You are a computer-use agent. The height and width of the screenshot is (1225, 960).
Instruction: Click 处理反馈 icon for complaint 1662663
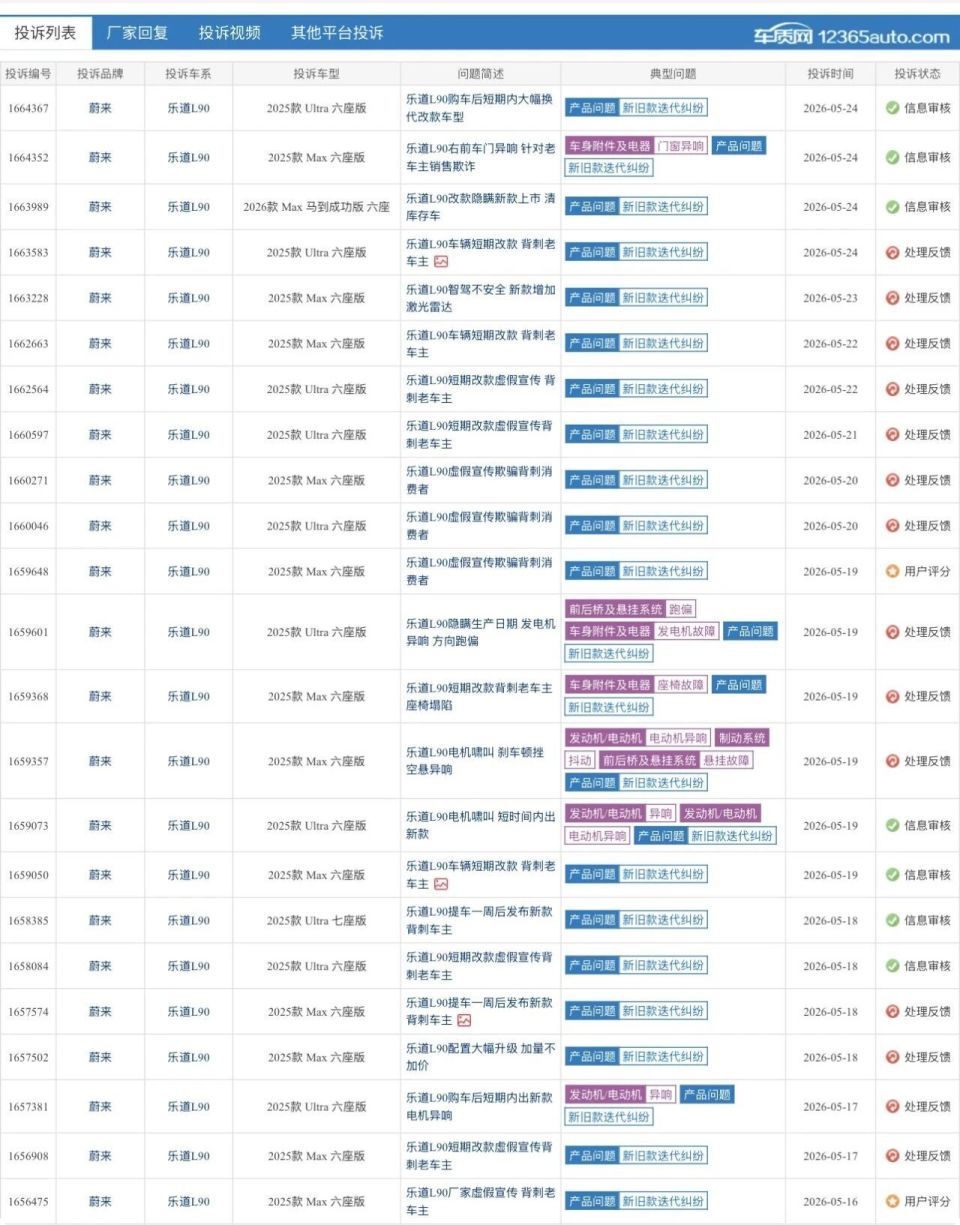pos(892,343)
